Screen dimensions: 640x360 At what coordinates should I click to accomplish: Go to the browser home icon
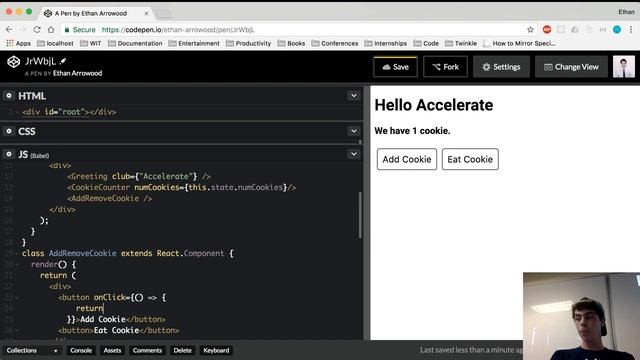pos(51,29)
